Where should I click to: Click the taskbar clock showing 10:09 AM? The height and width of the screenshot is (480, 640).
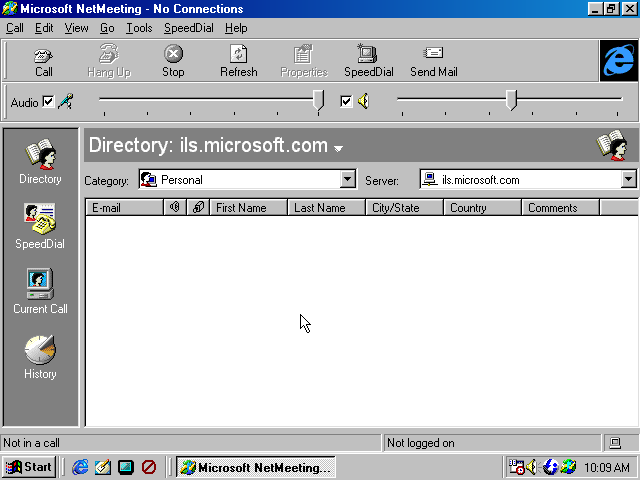tap(607, 467)
